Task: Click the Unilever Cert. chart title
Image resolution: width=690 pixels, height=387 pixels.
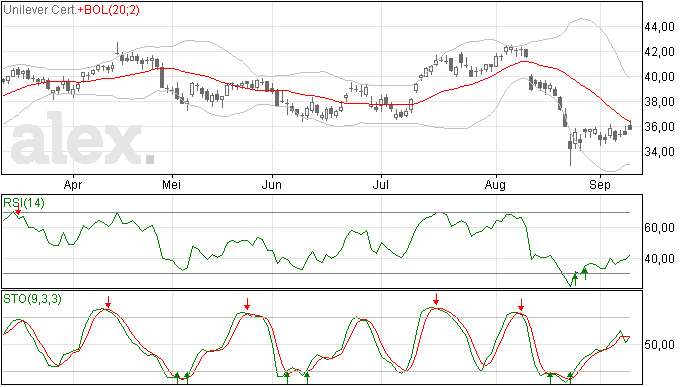Action: pyautogui.click(x=40, y=10)
